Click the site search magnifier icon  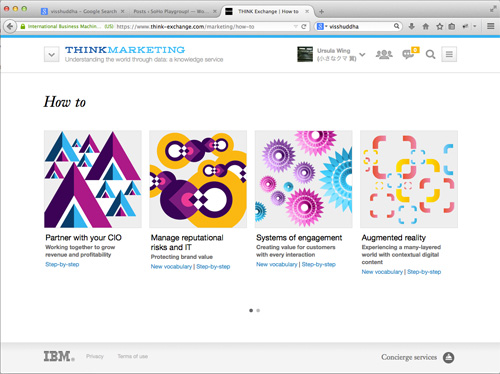[430, 54]
